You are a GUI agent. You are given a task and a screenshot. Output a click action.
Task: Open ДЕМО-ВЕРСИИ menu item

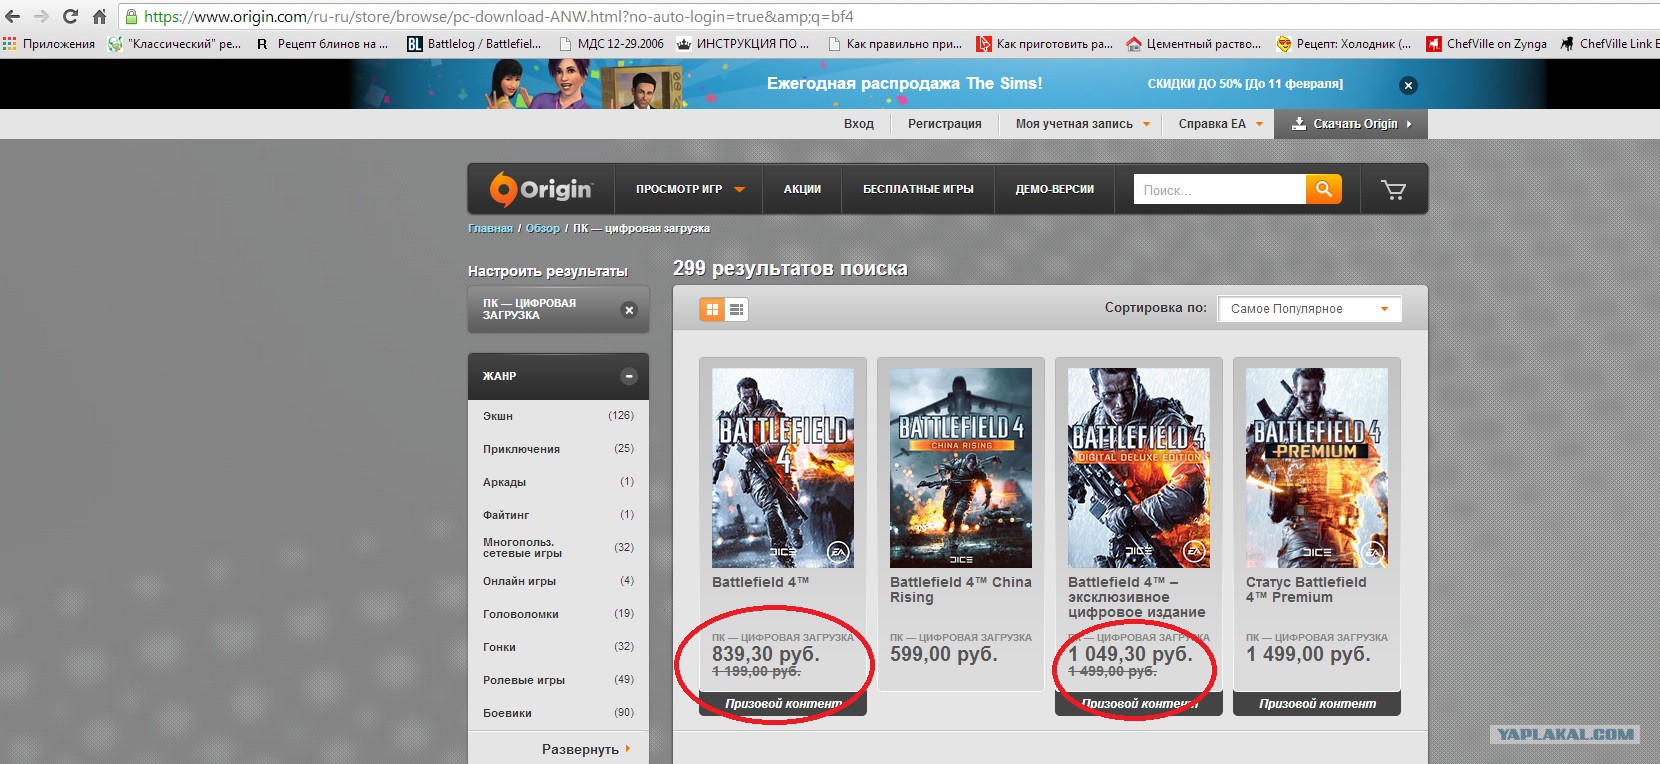pos(1055,189)
